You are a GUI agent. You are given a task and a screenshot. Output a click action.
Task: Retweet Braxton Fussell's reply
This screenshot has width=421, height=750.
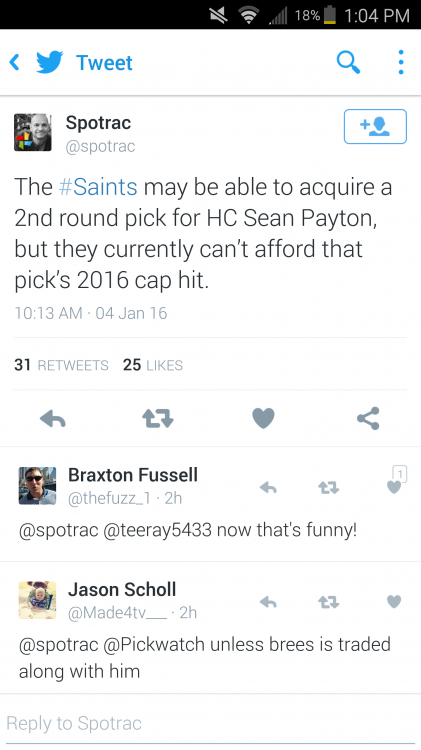click(x=329, y=487)
